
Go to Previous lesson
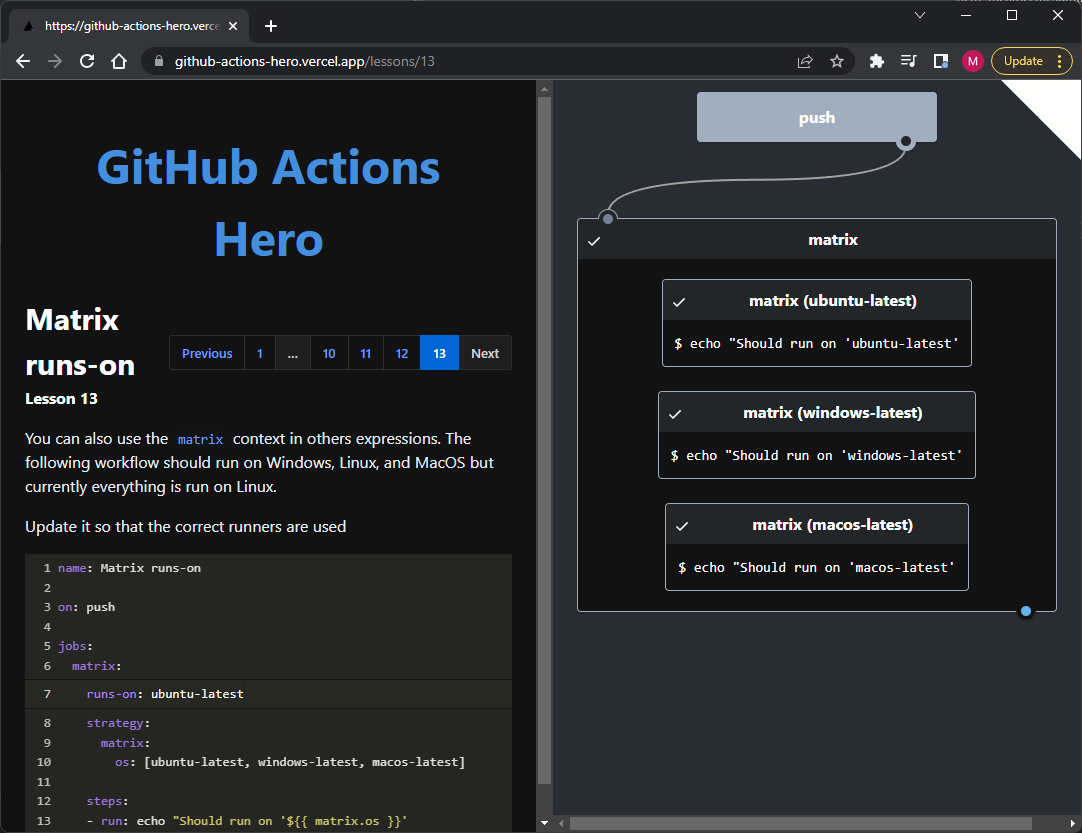207,353
